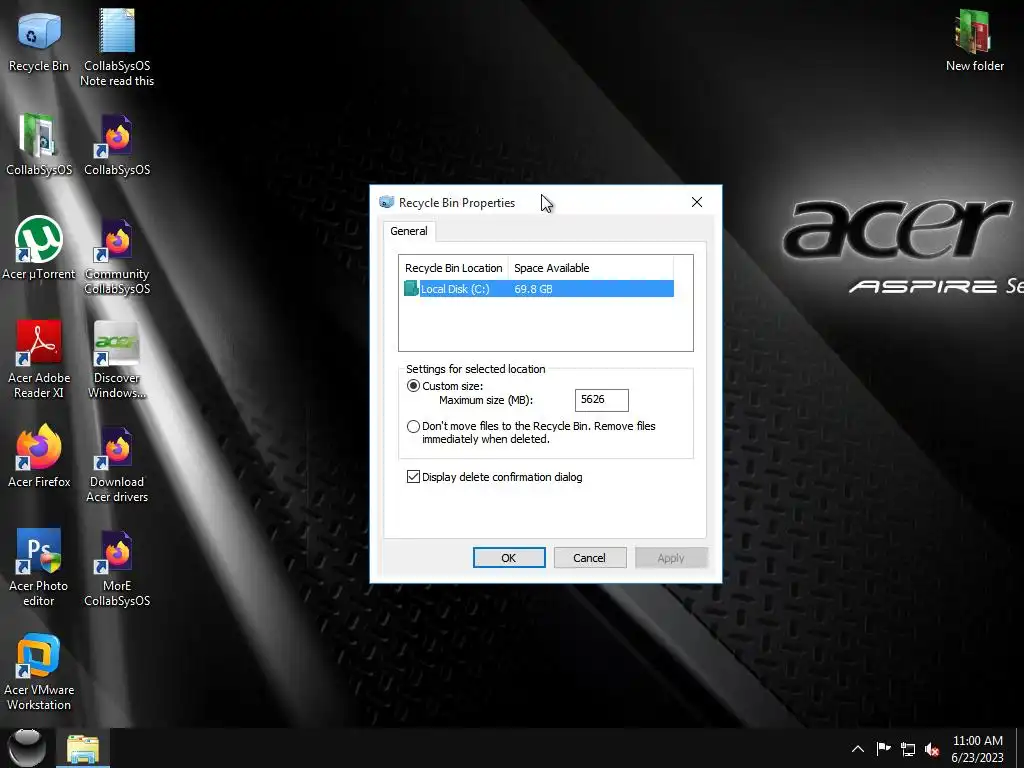Click the network tray icon
1024x768 pixels.
pos(908,749)
